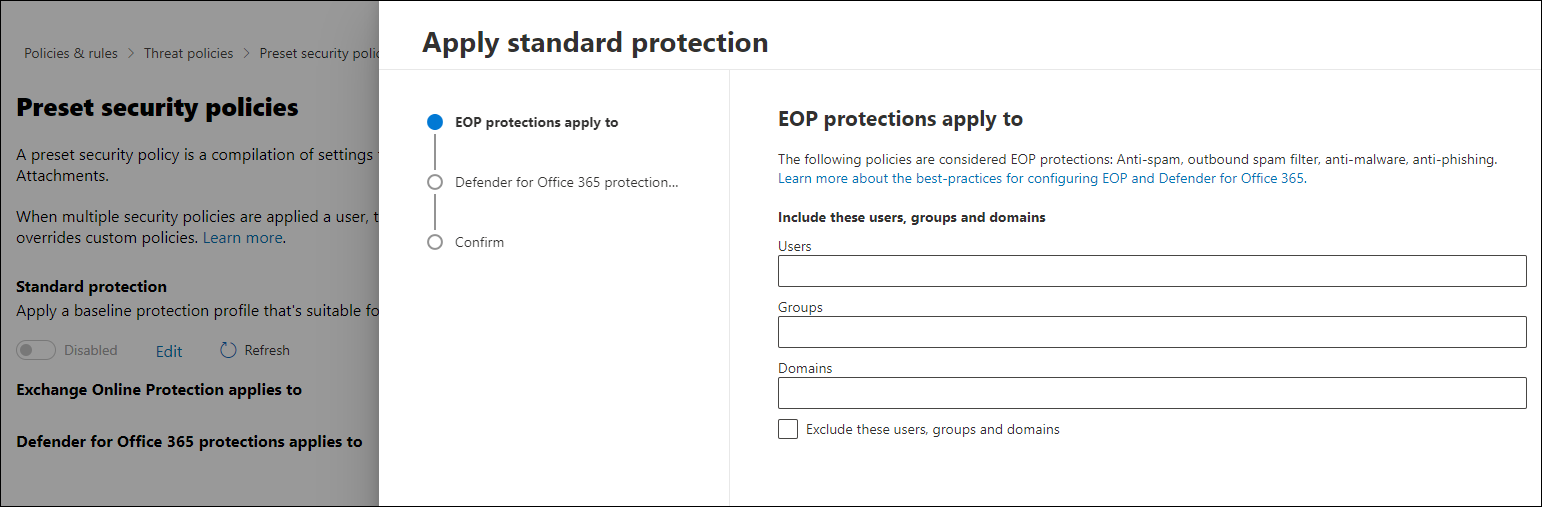1542x507 pixels.
Task: Click the "Defender for Office 365 protections applies to" heading
Action: (189, 441)
